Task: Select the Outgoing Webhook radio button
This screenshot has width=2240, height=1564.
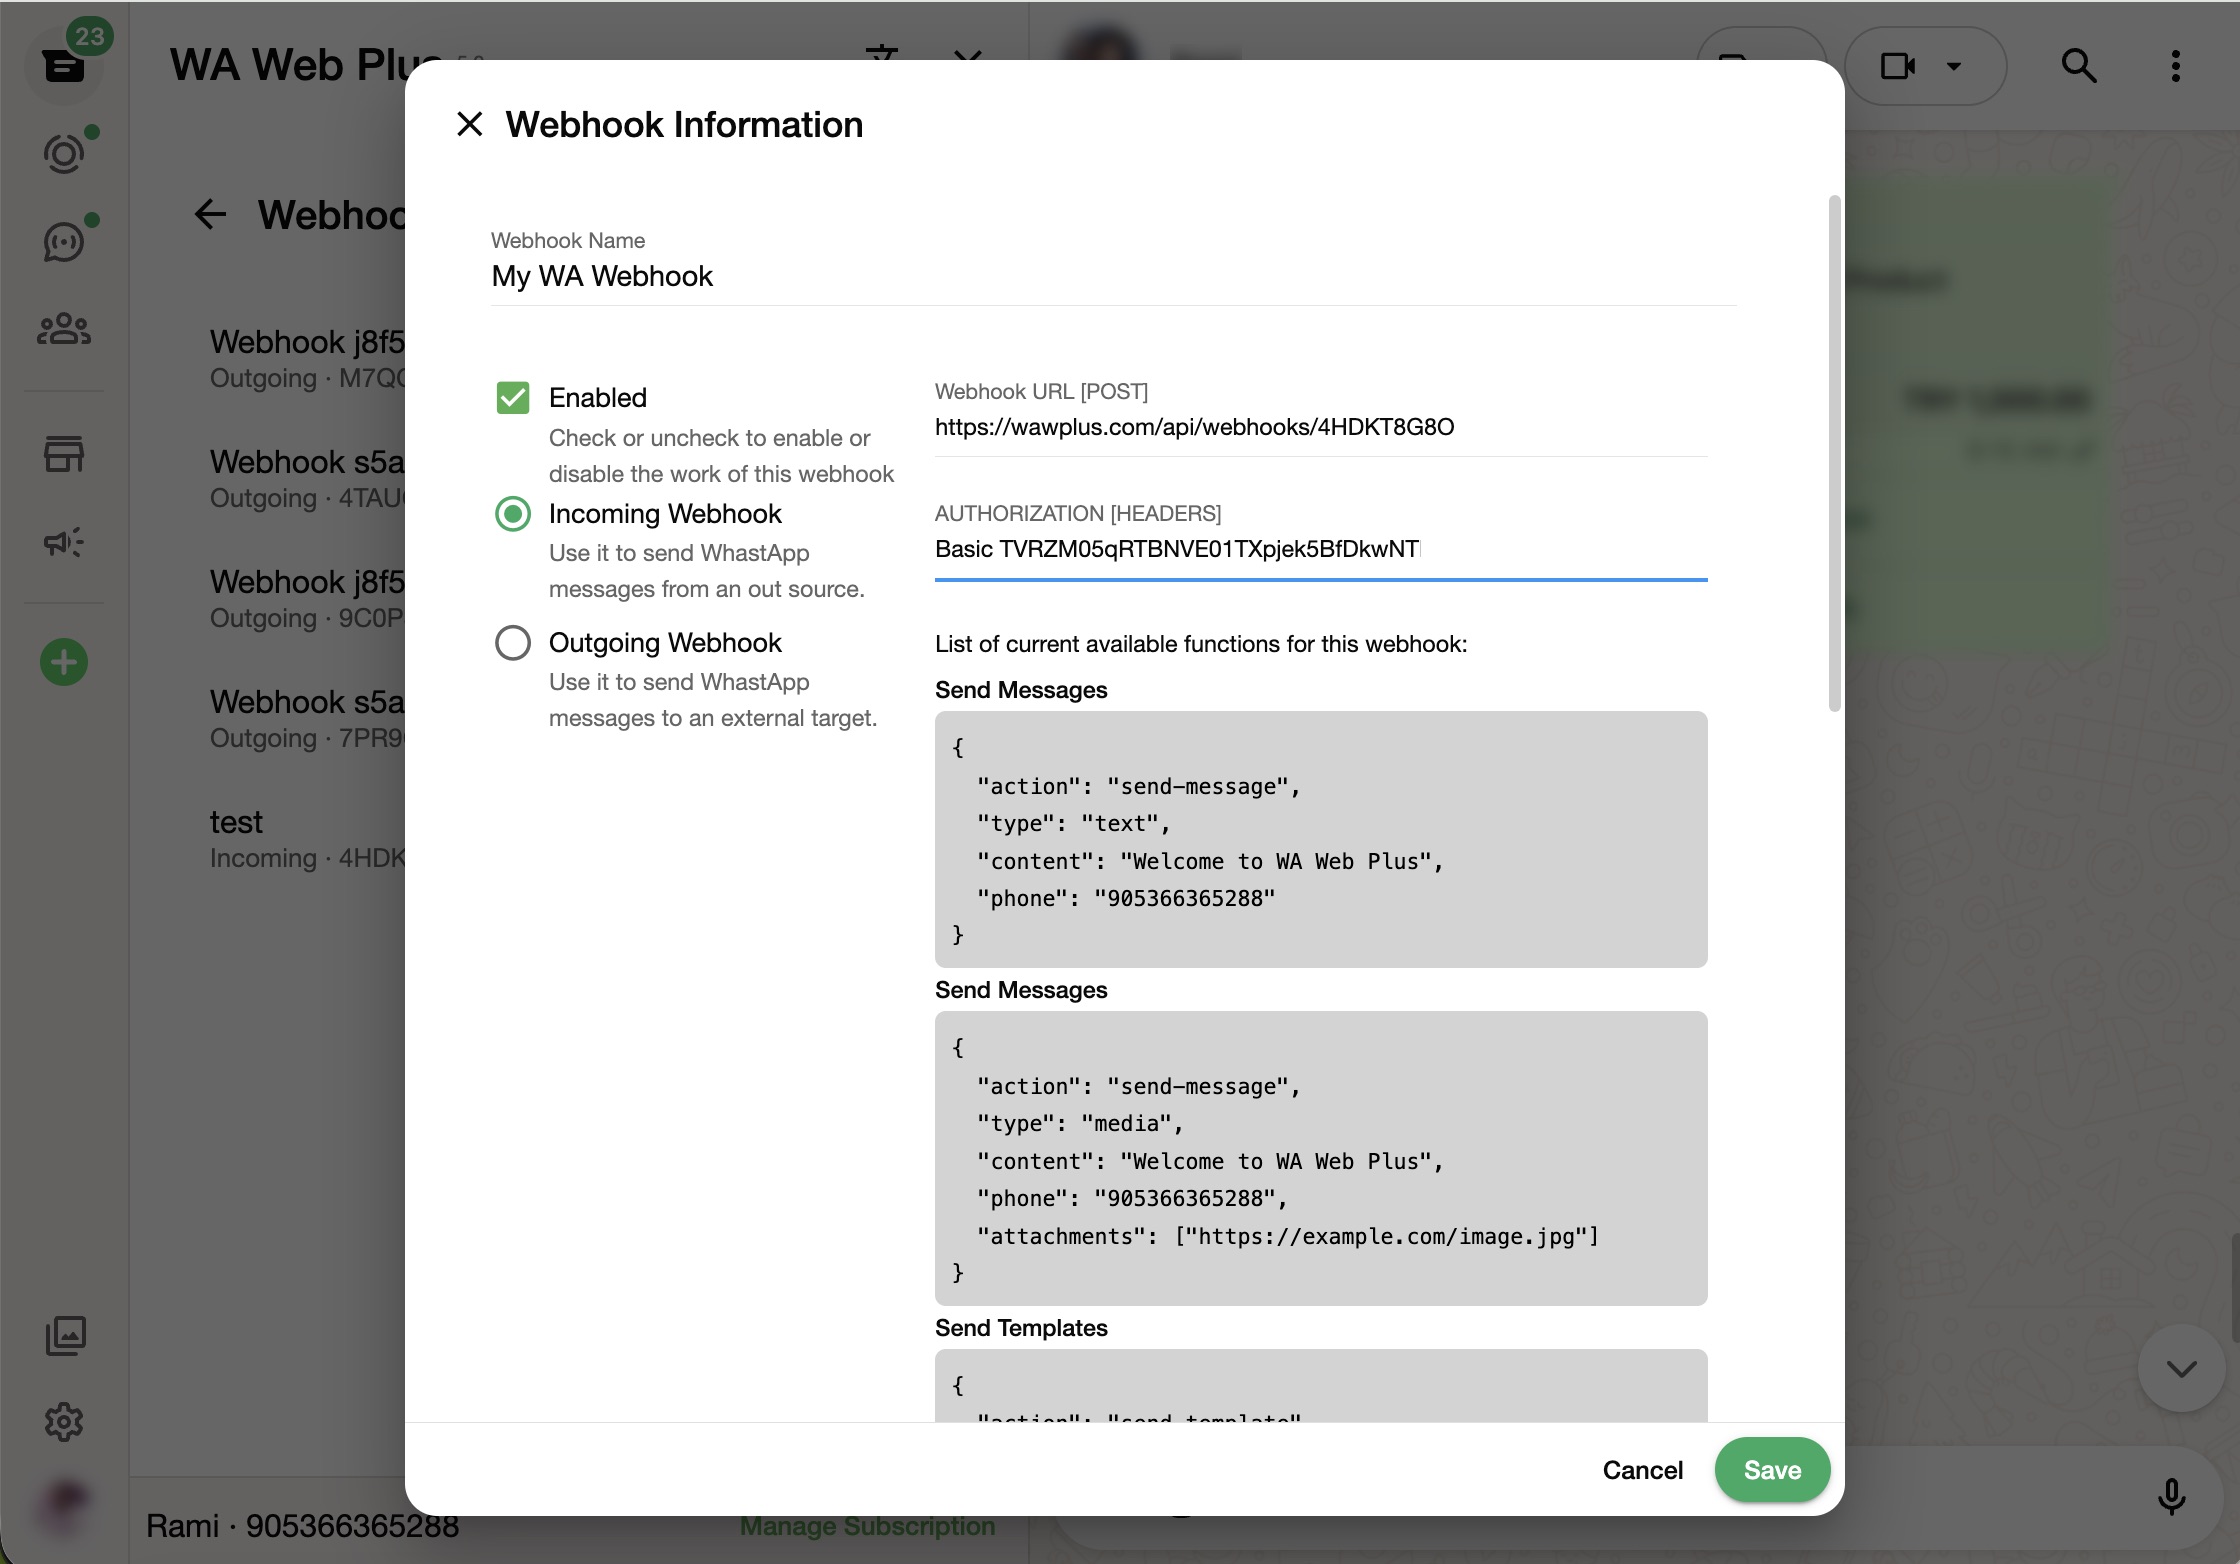Action: coord(513,642)
